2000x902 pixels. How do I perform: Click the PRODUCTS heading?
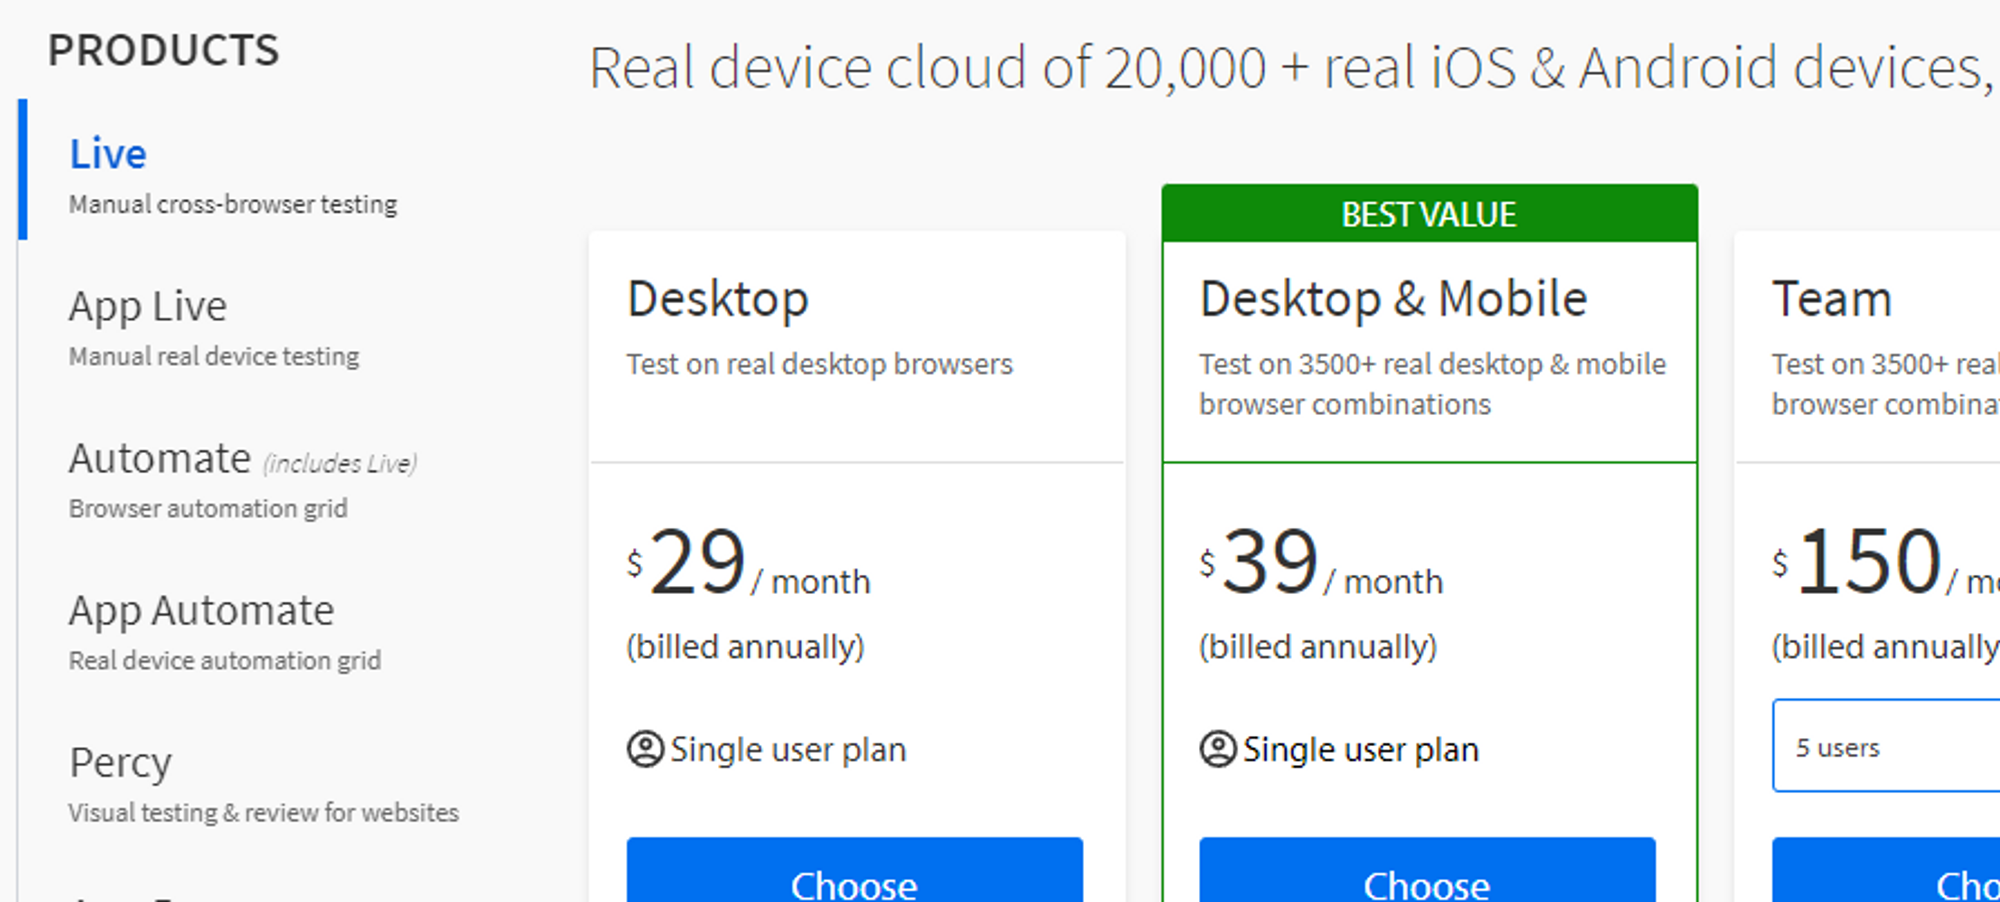click(164, 50)
